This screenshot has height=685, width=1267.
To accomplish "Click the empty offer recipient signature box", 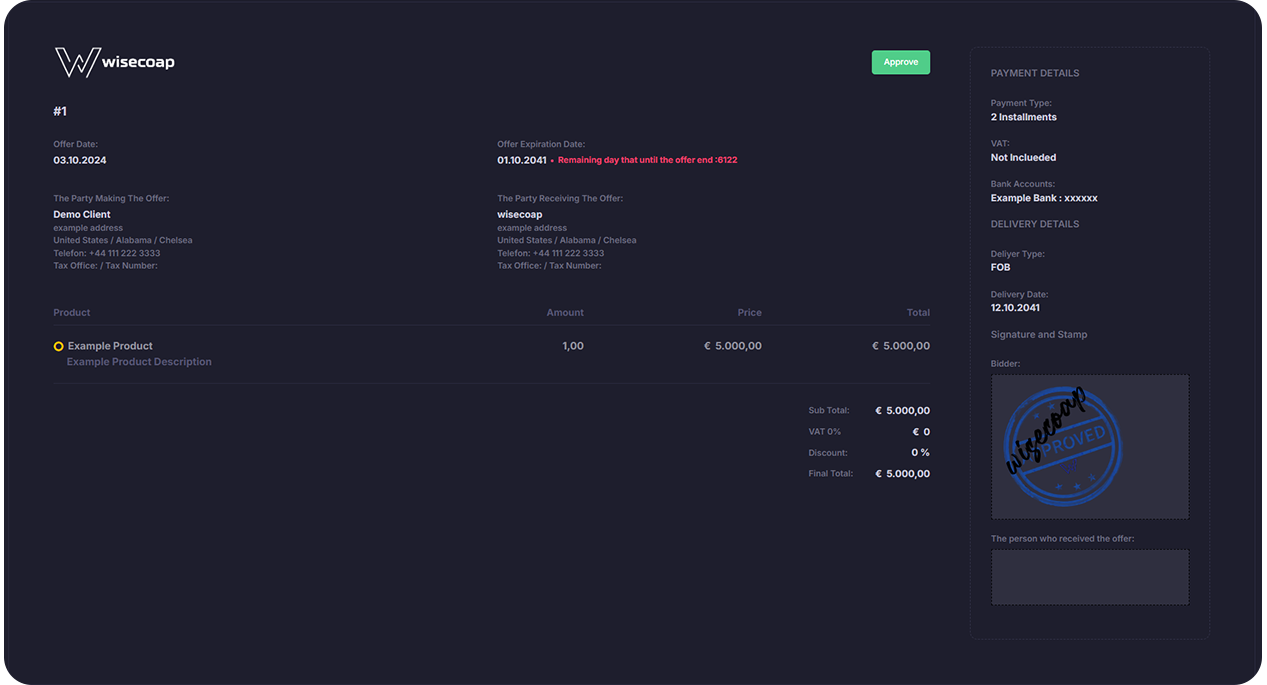I will click(1089, 577).
